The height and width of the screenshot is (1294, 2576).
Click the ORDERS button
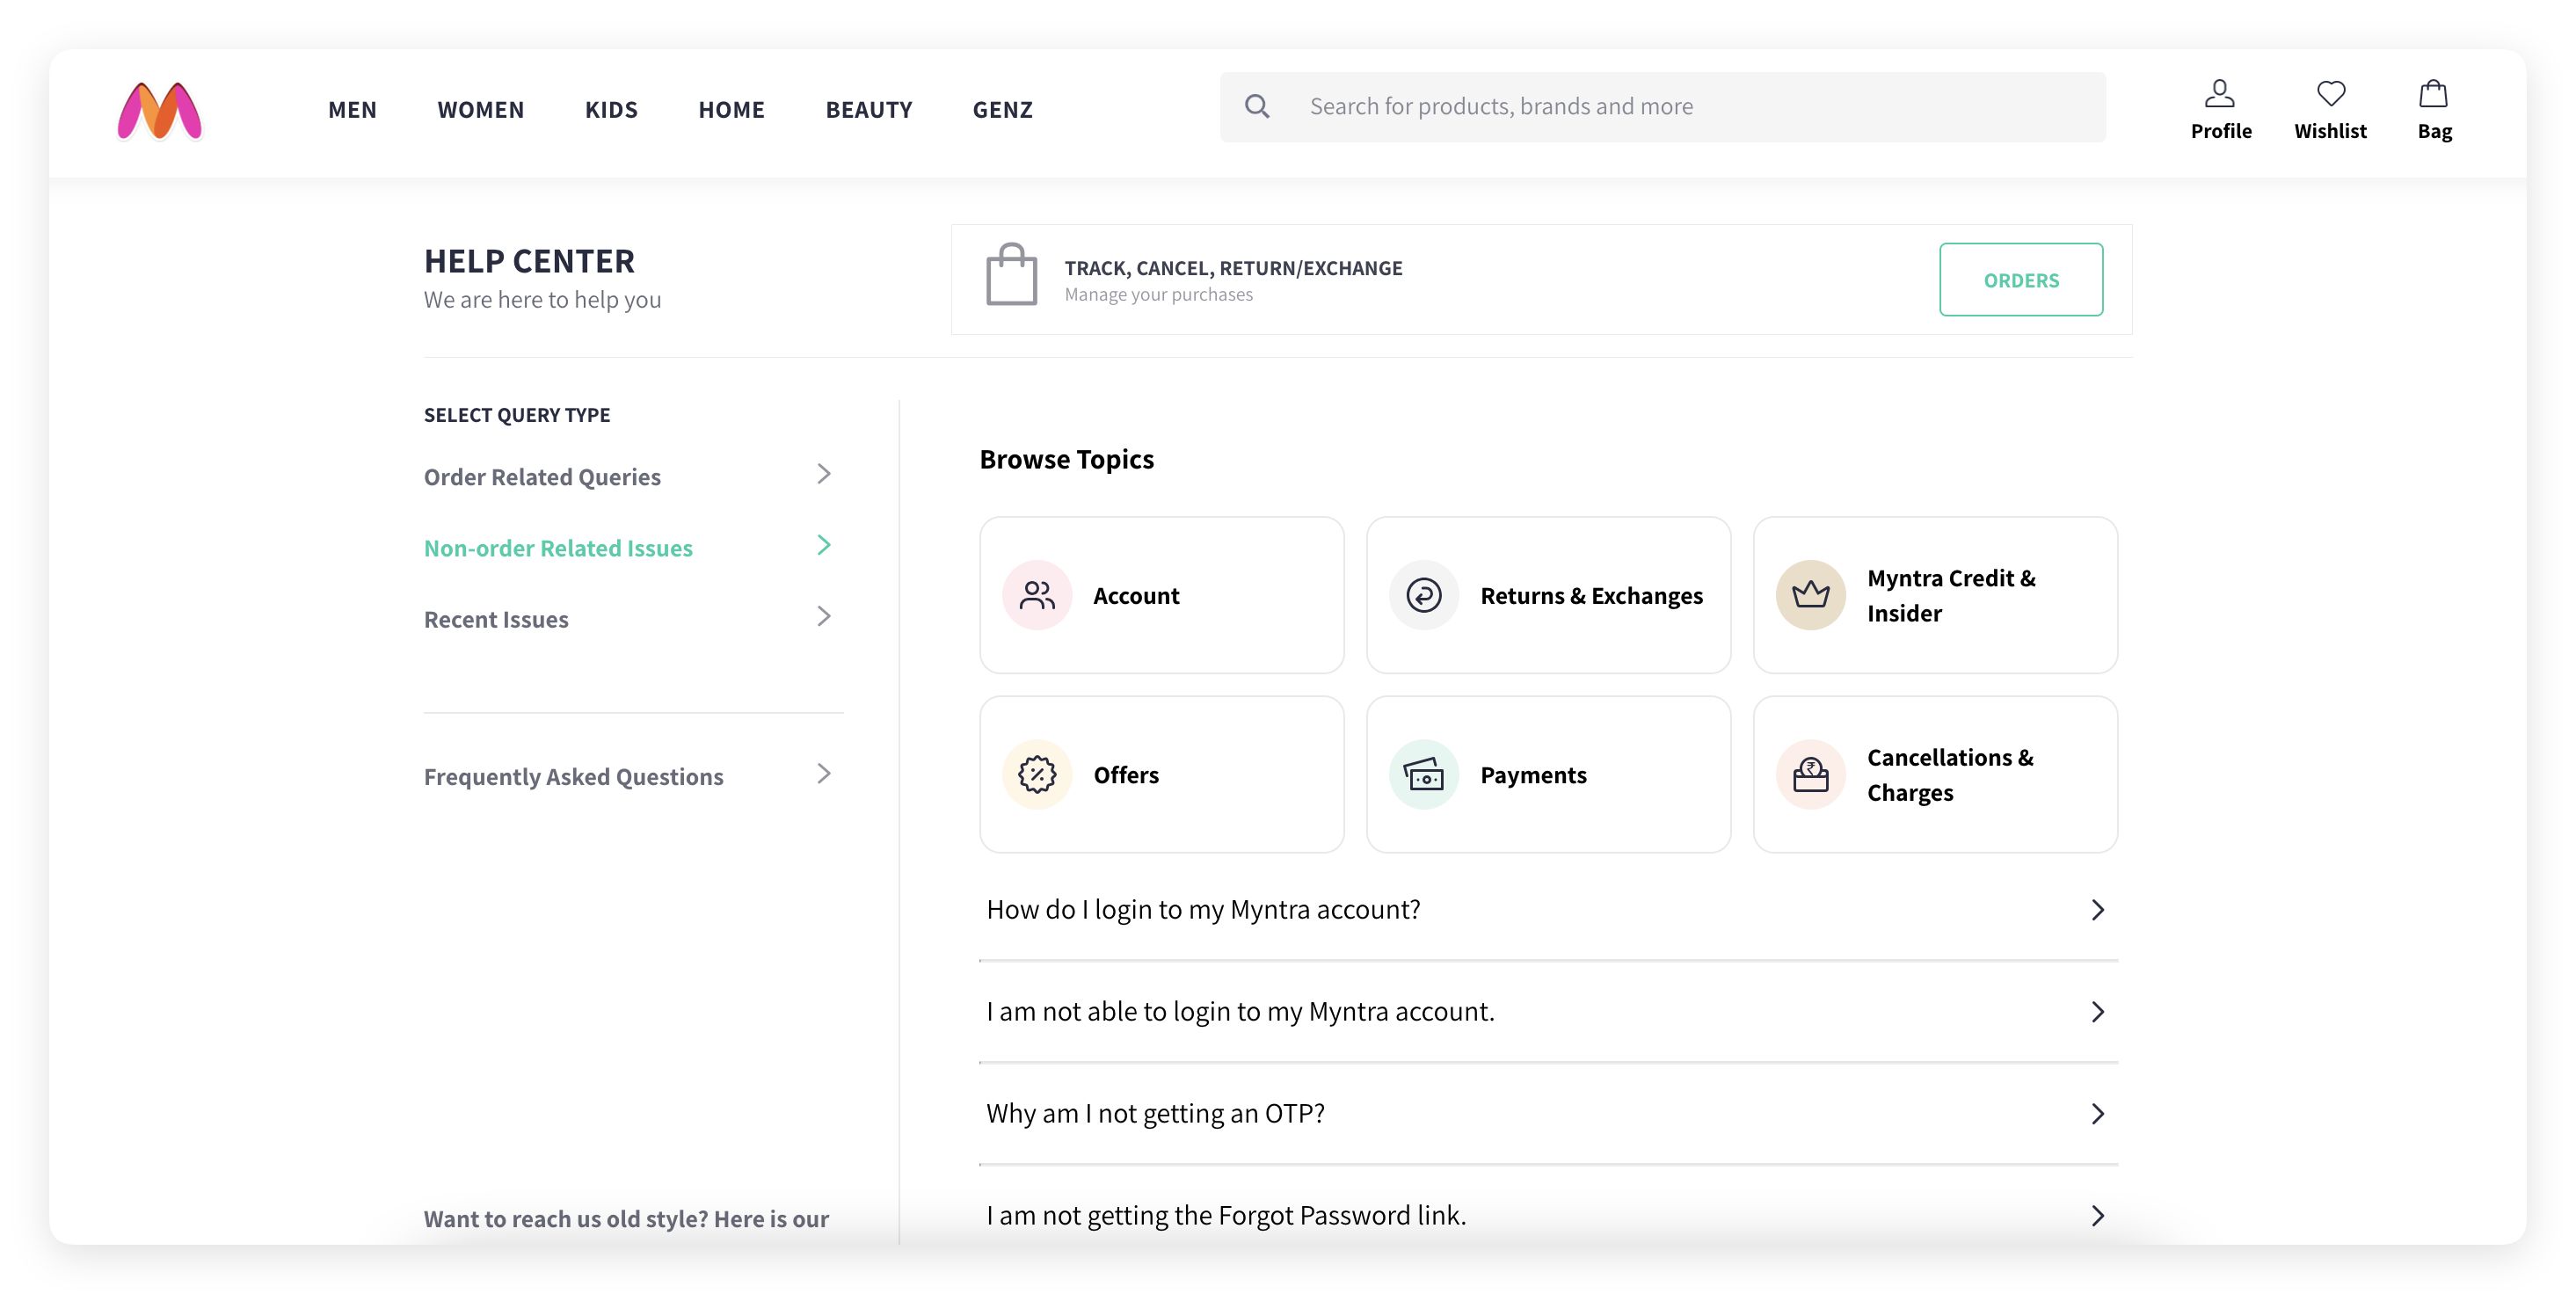coord(2021,279)
